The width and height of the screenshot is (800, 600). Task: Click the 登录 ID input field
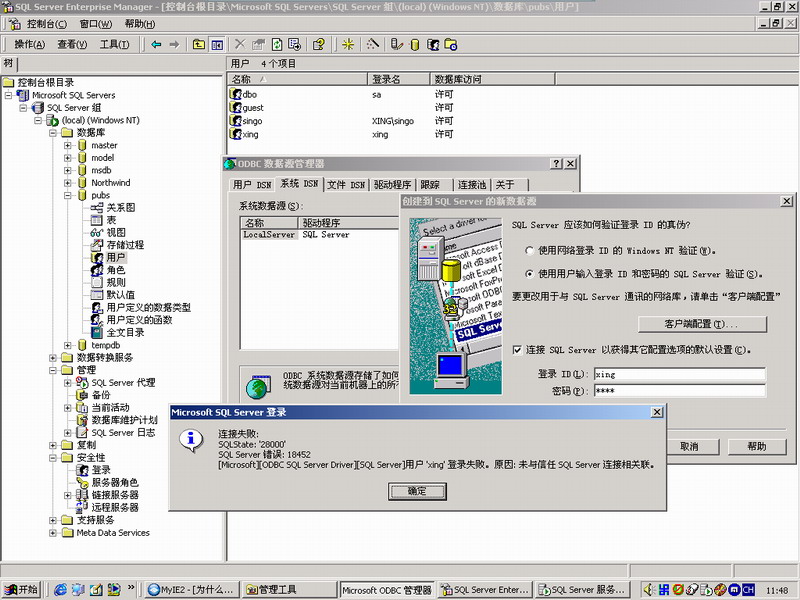tap(680, 374)
